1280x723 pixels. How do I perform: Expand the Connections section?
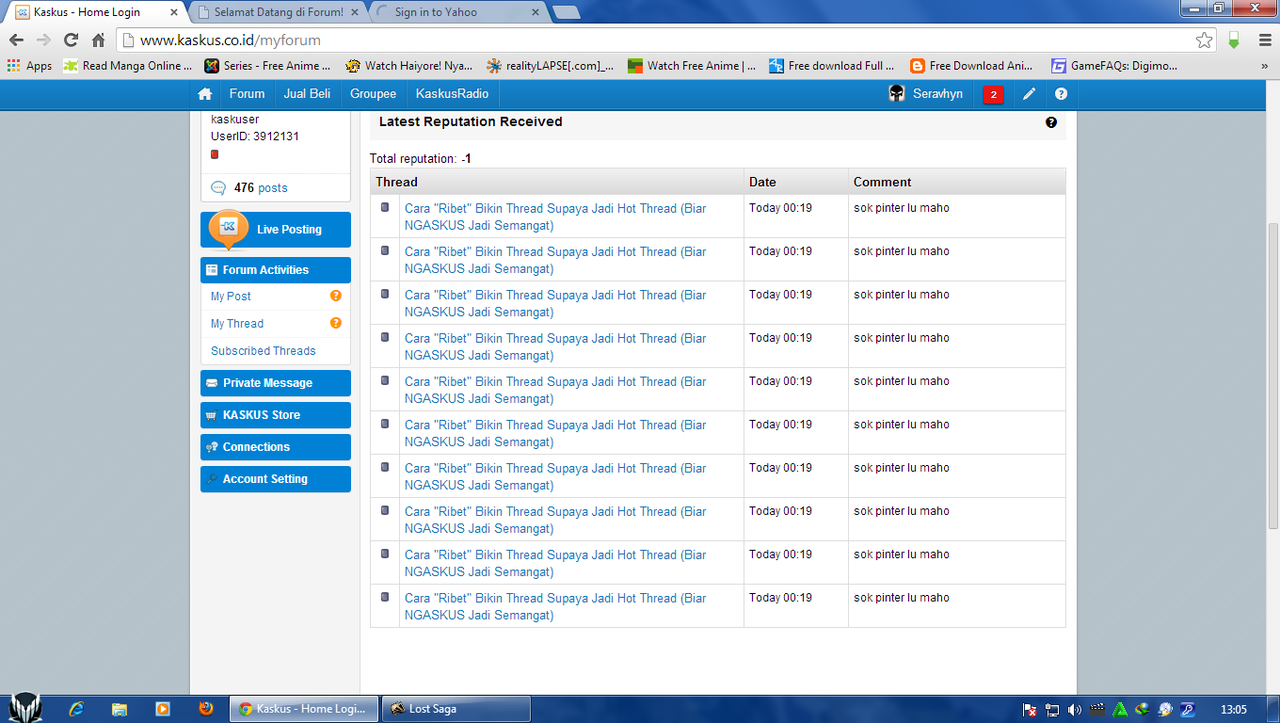pyautogui.click(x=276, y=447)
